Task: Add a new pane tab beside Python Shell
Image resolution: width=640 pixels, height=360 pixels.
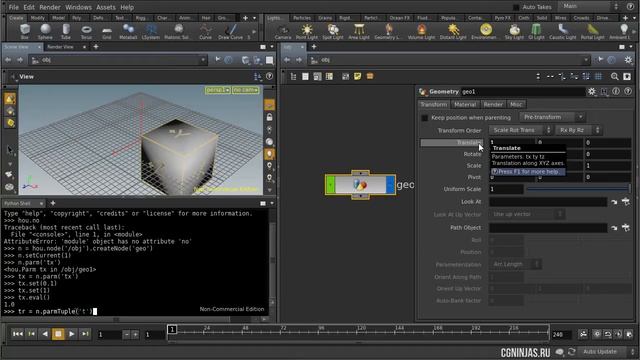Action: 53,203
